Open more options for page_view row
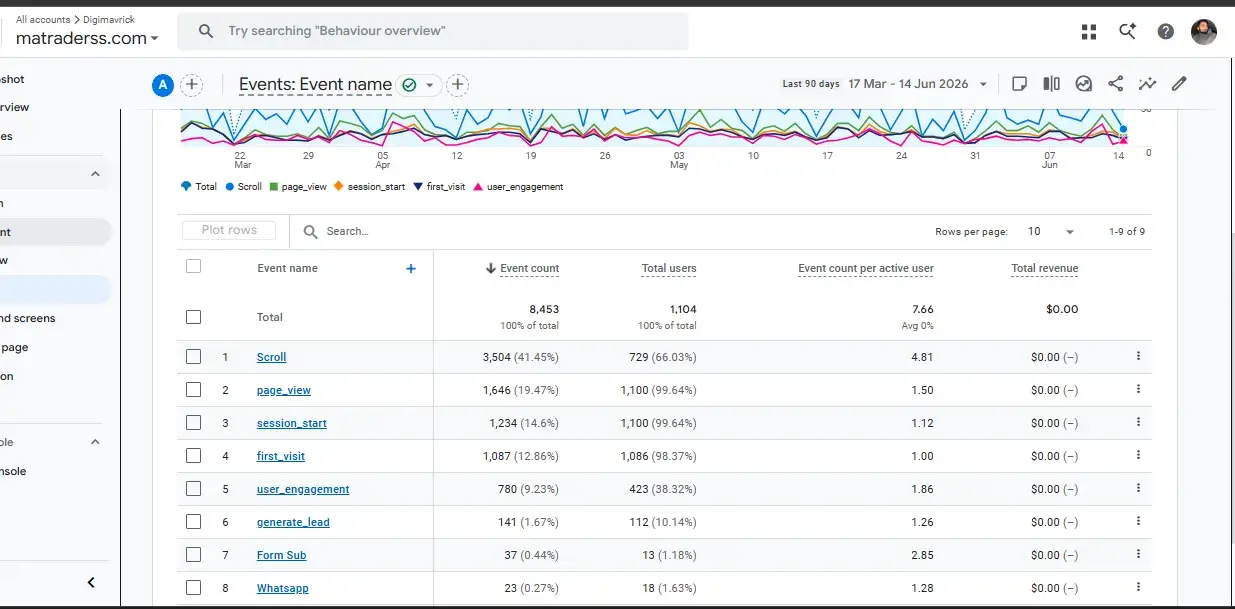The width and height of the screenshot is (1235, 609). coord(1138,389)
